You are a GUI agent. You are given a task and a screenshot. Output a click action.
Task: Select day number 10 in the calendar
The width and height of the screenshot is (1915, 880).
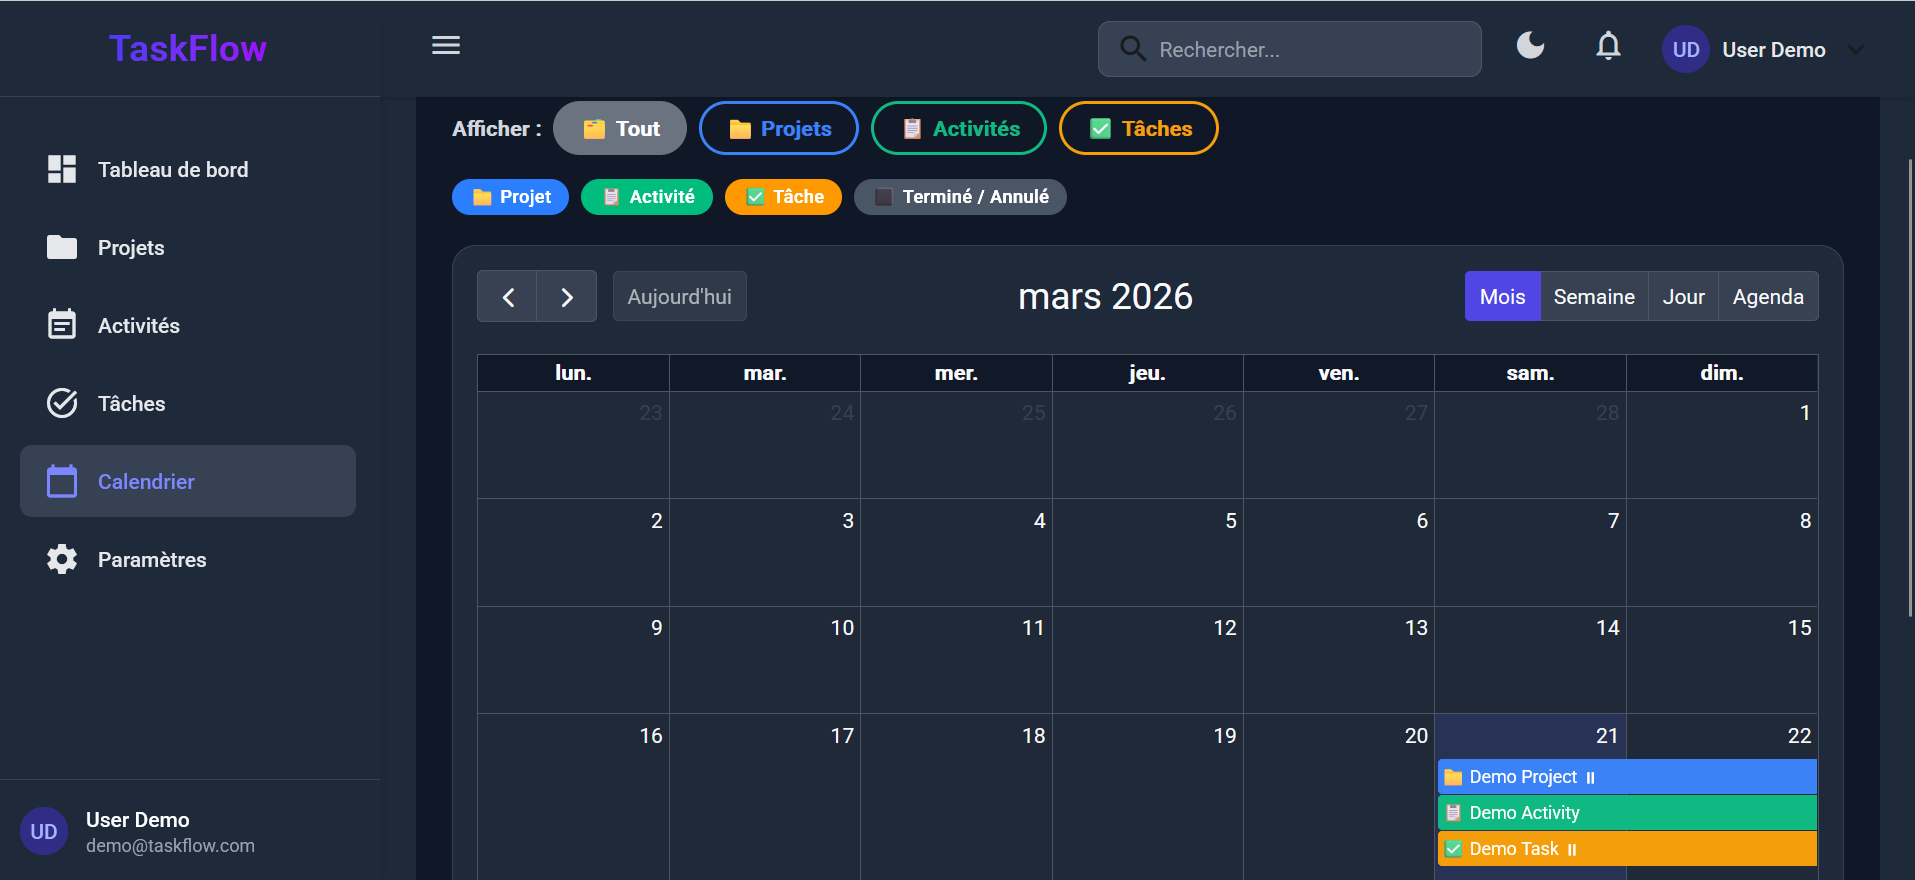coord(842,628)
